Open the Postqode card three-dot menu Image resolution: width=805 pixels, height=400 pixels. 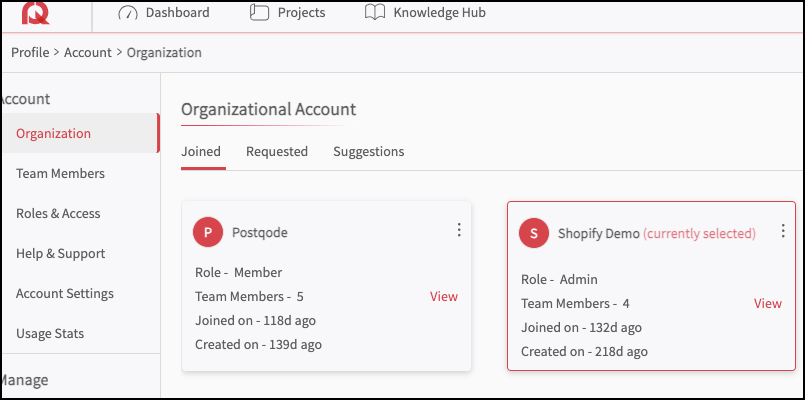459,230
